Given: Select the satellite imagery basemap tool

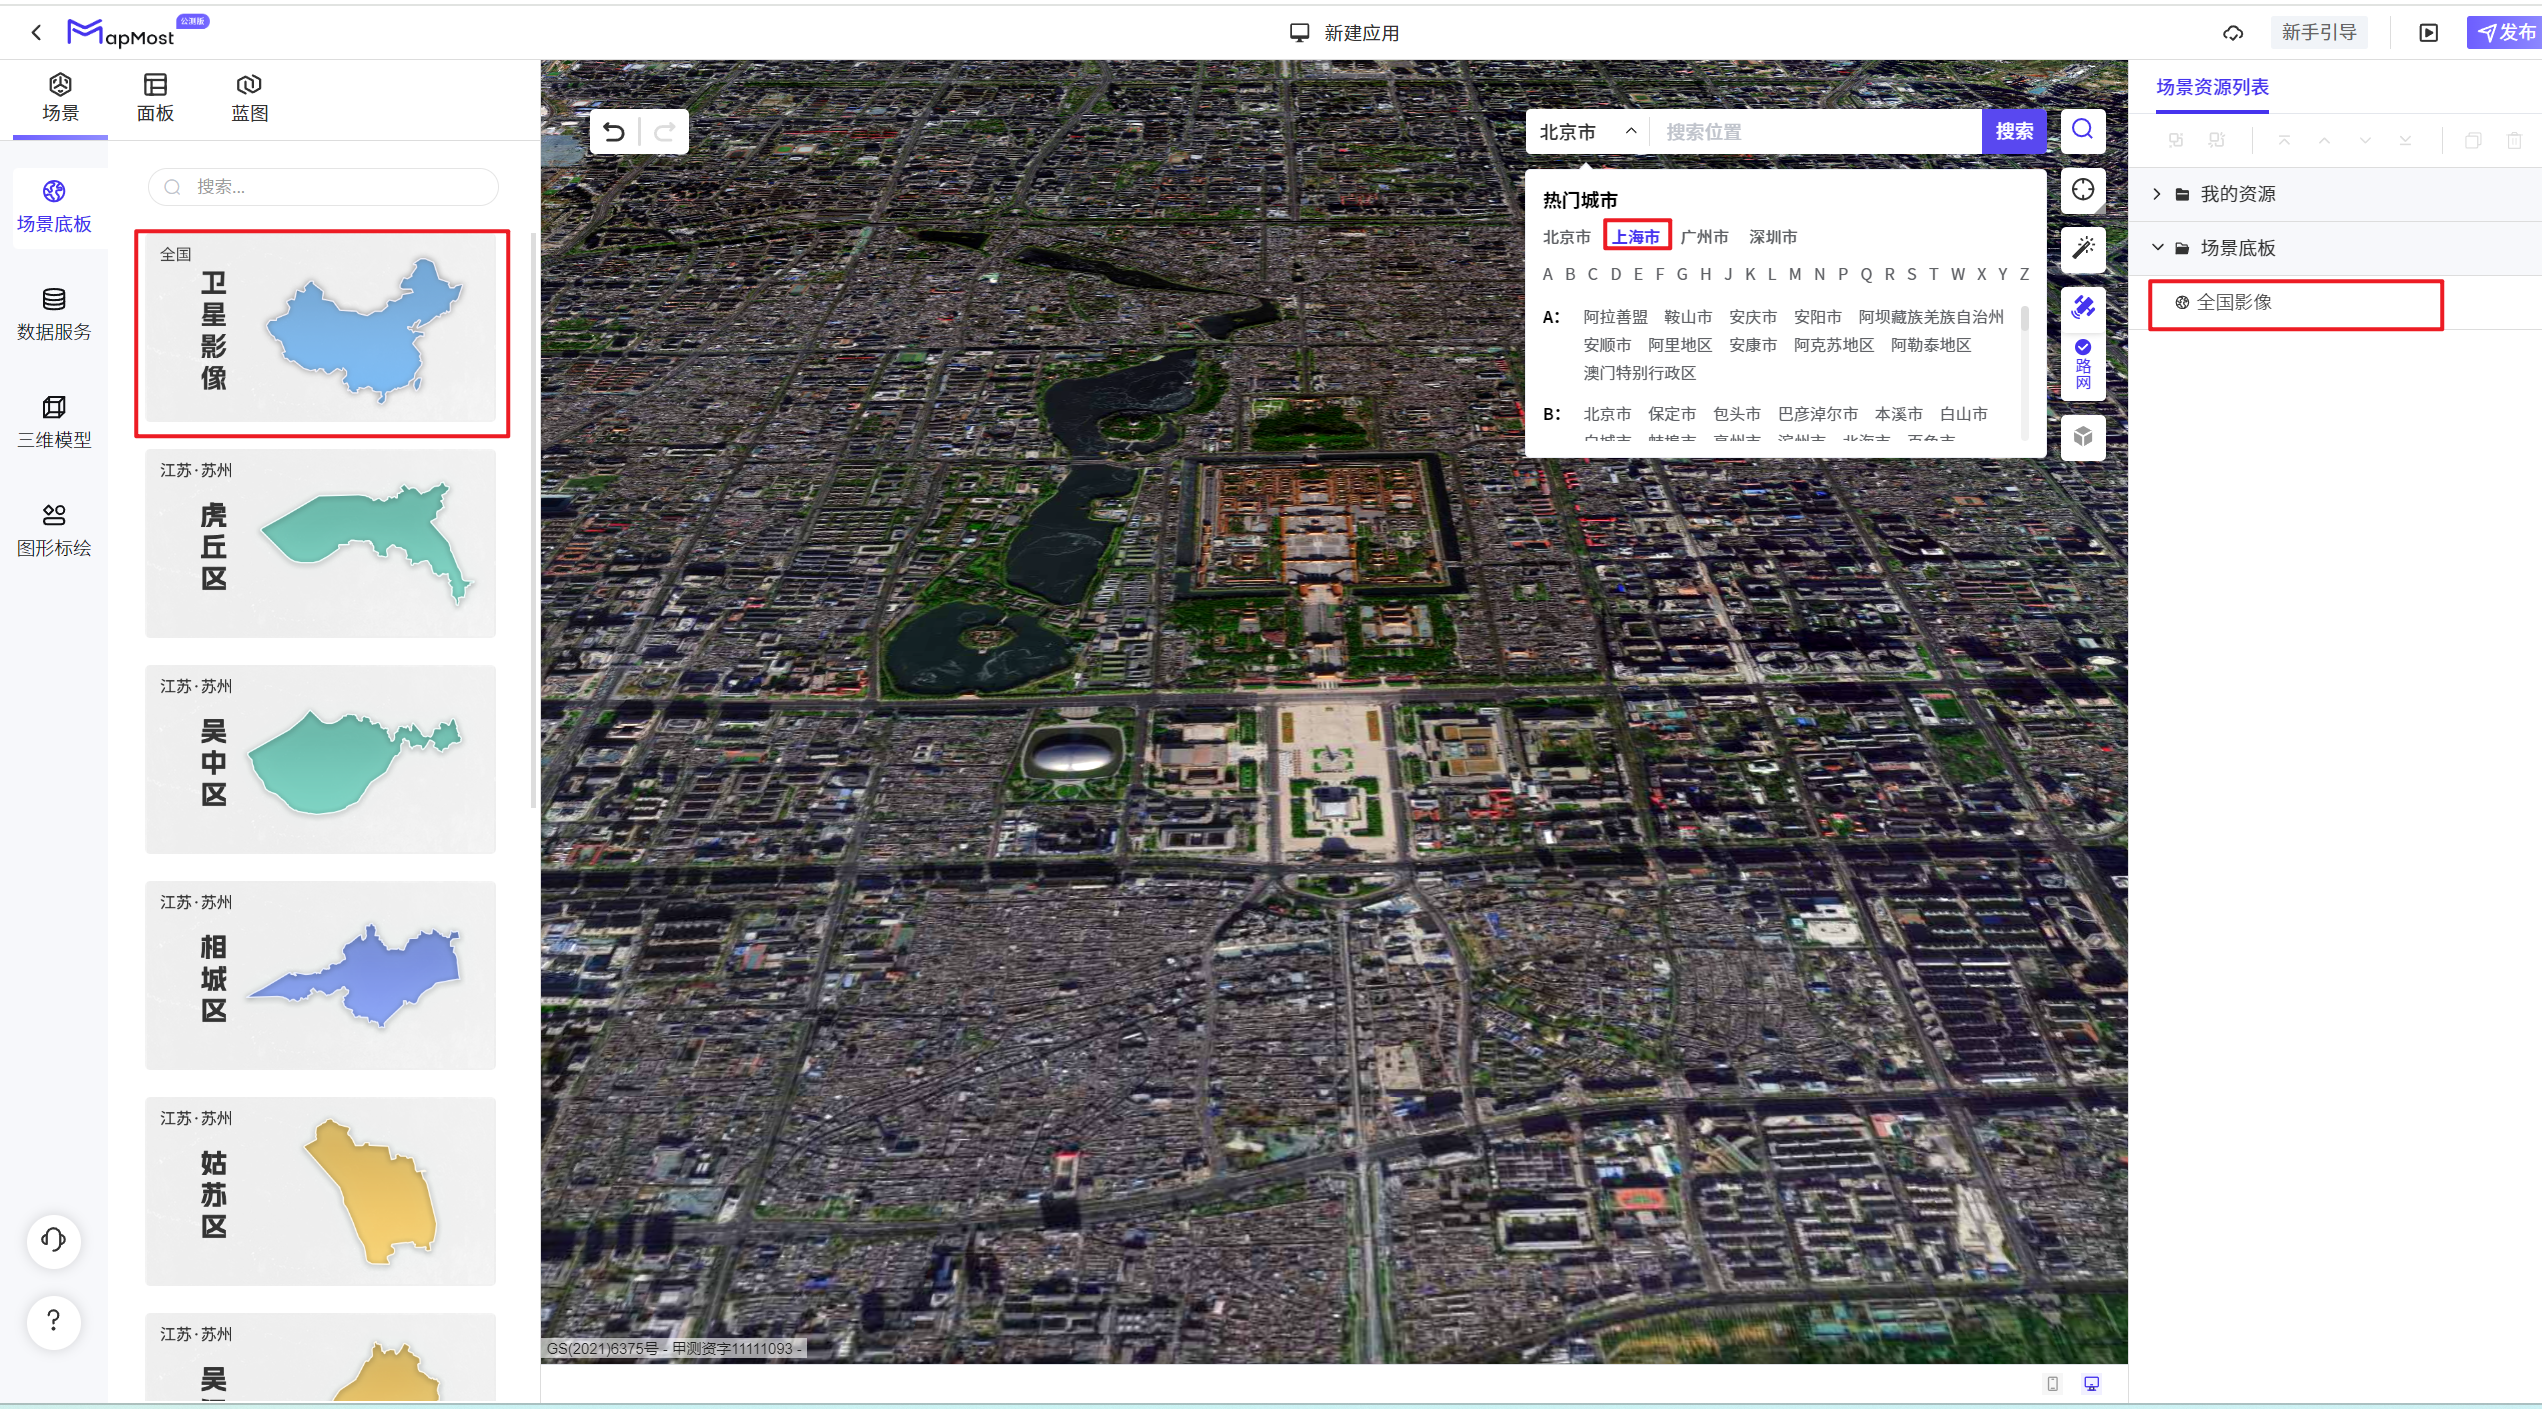Looking at the screenshot, I should pyautogui.click(x=2082, y=307).
